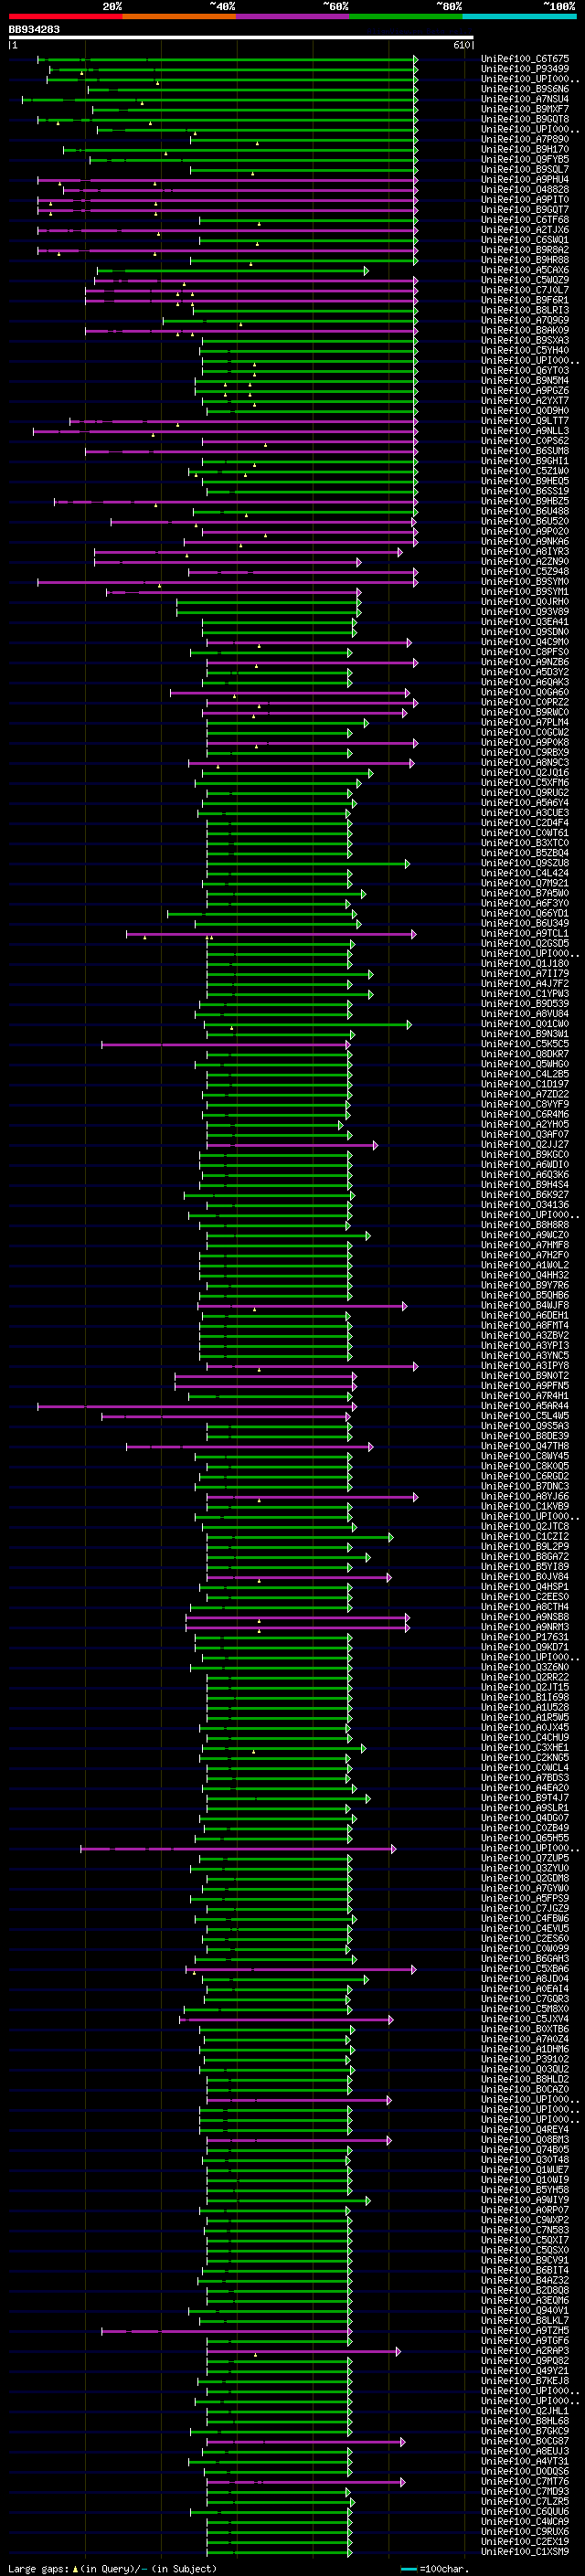This screenshot has width=585, height=2576.
Task: Select label UniRef100_A2YXT7
Action: 525,400
